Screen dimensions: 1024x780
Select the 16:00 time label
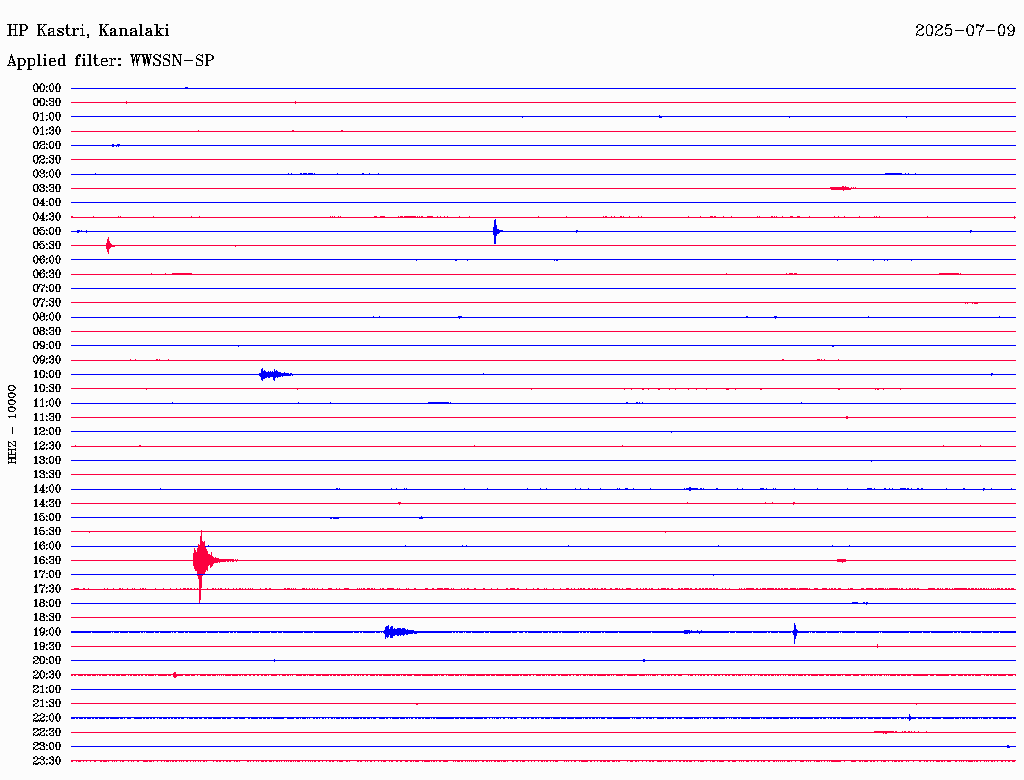(x=47, y=546)
